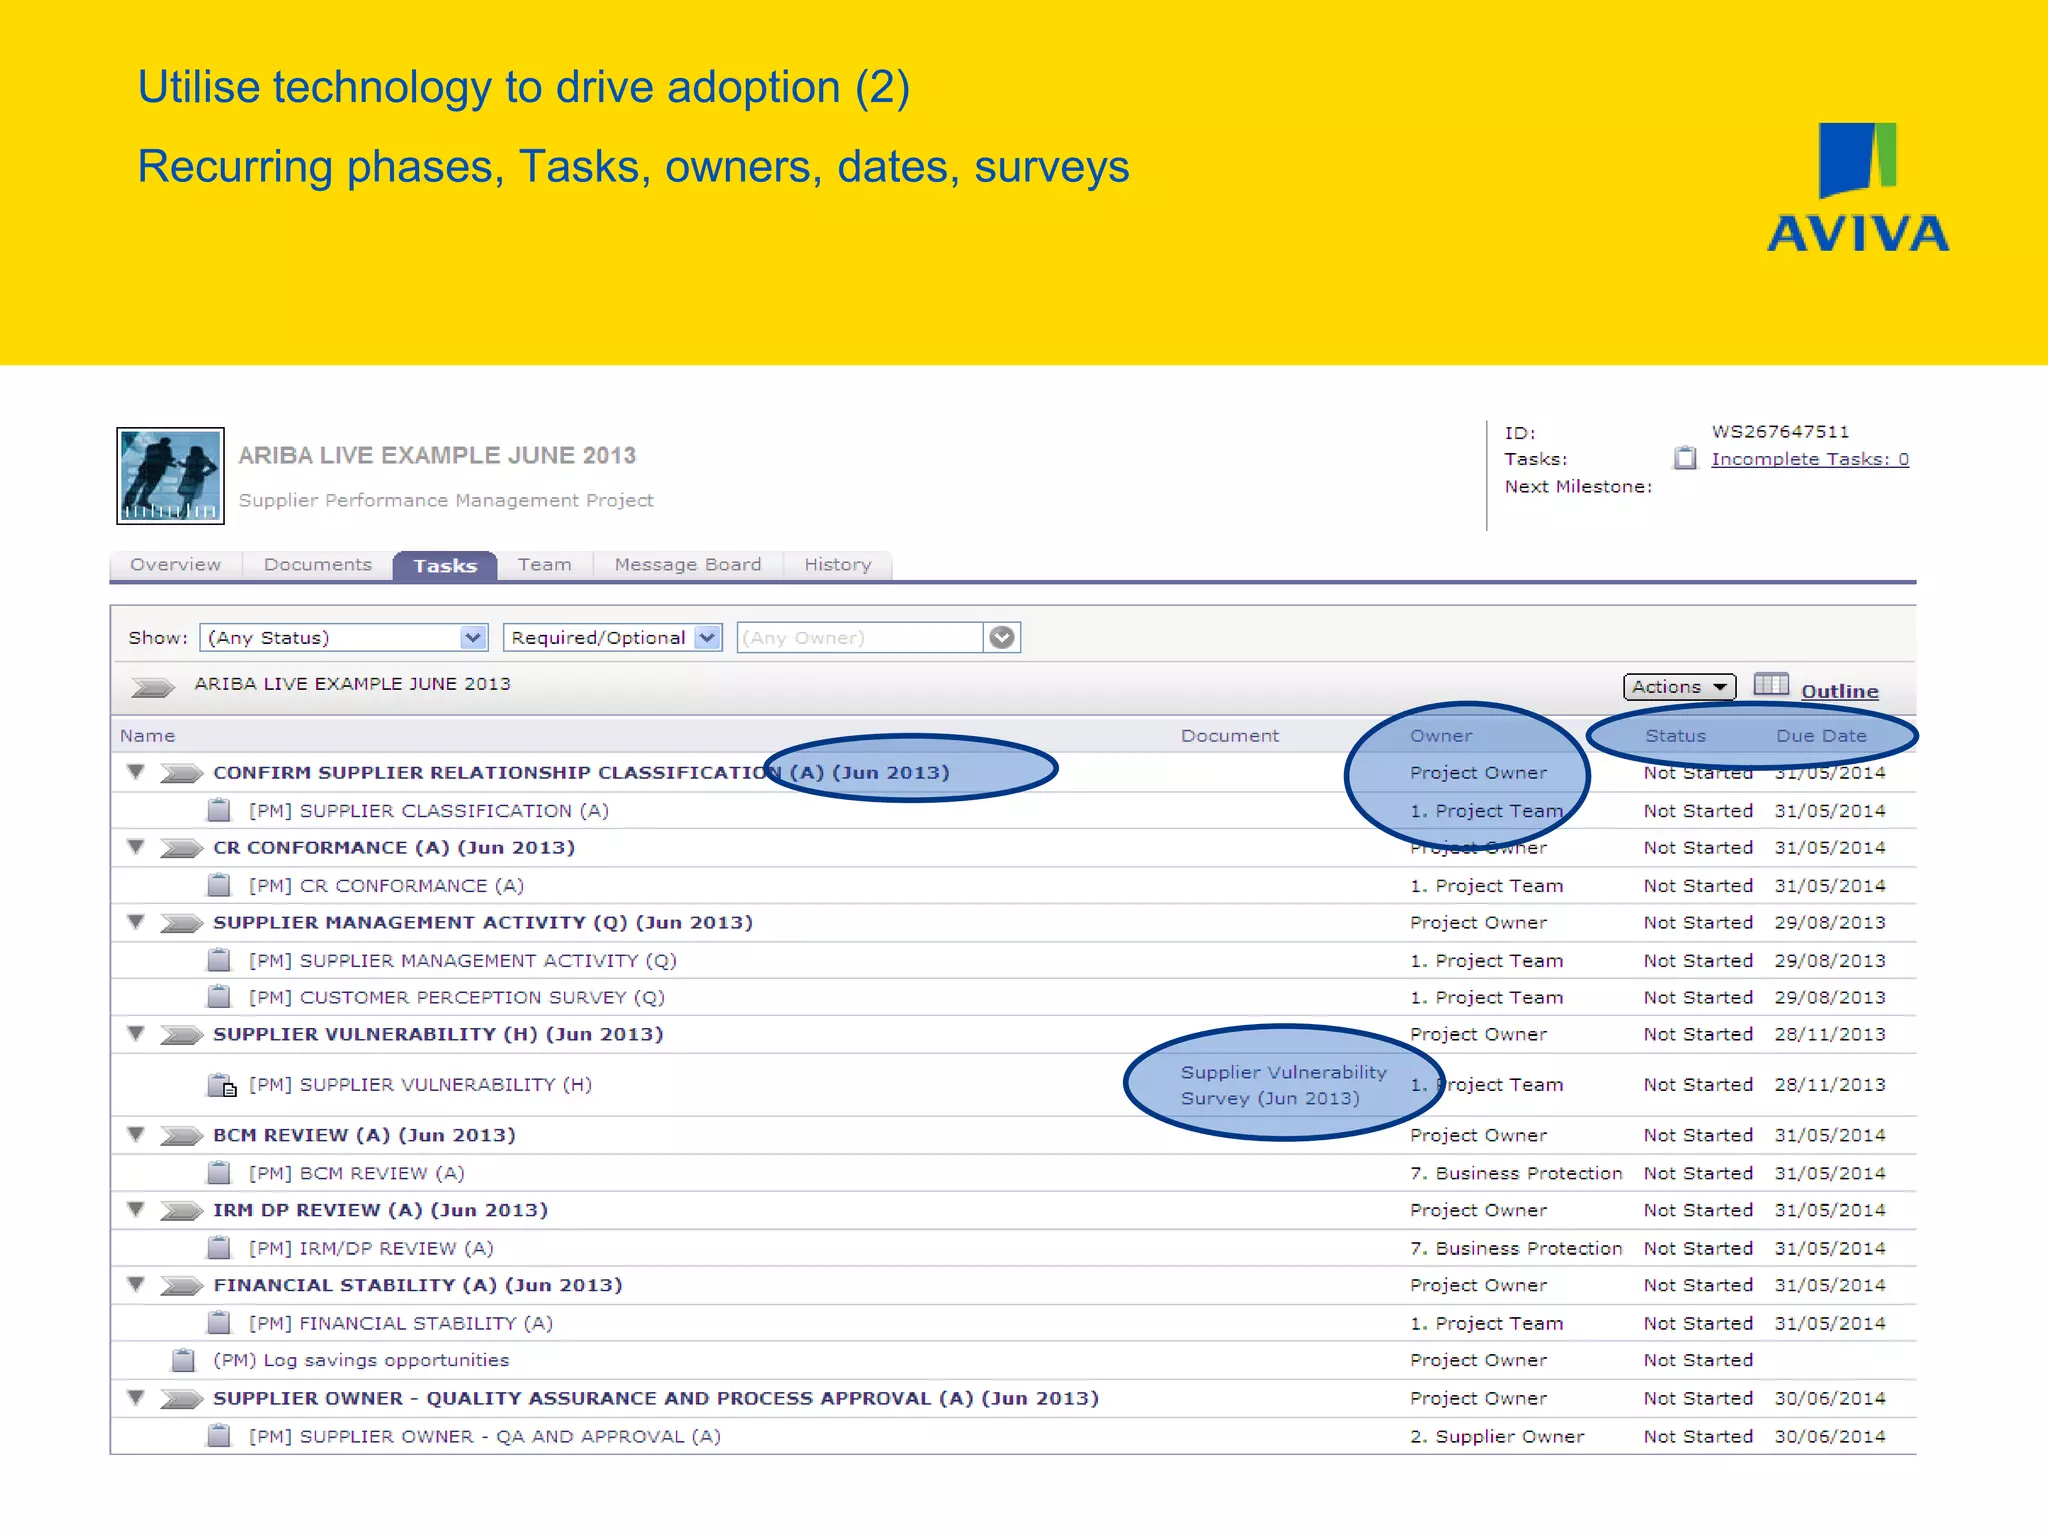The height and width of the screenshot is (1536, 2048).
Task: Click the 30/06/2014 due date of QUALITY ASSURANCE phase
Action: [1830, 1398]
